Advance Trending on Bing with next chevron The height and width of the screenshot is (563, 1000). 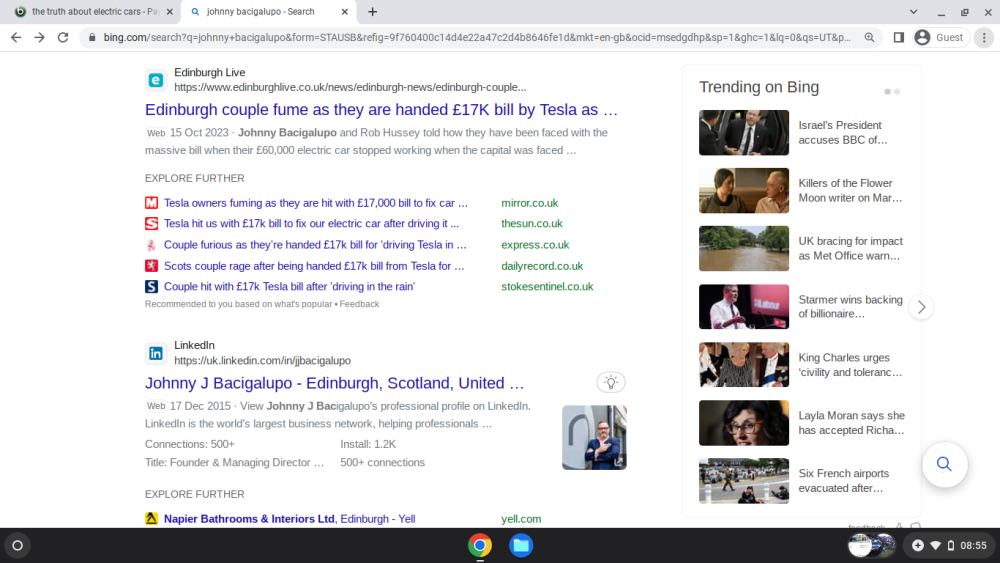pyautogui.click(x=922, y=307)
